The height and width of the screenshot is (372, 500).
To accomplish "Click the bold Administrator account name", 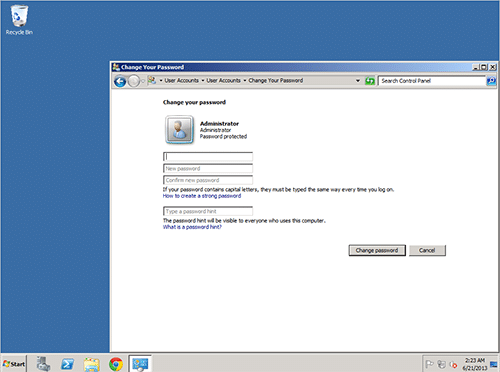I will (x=219, y=124).
